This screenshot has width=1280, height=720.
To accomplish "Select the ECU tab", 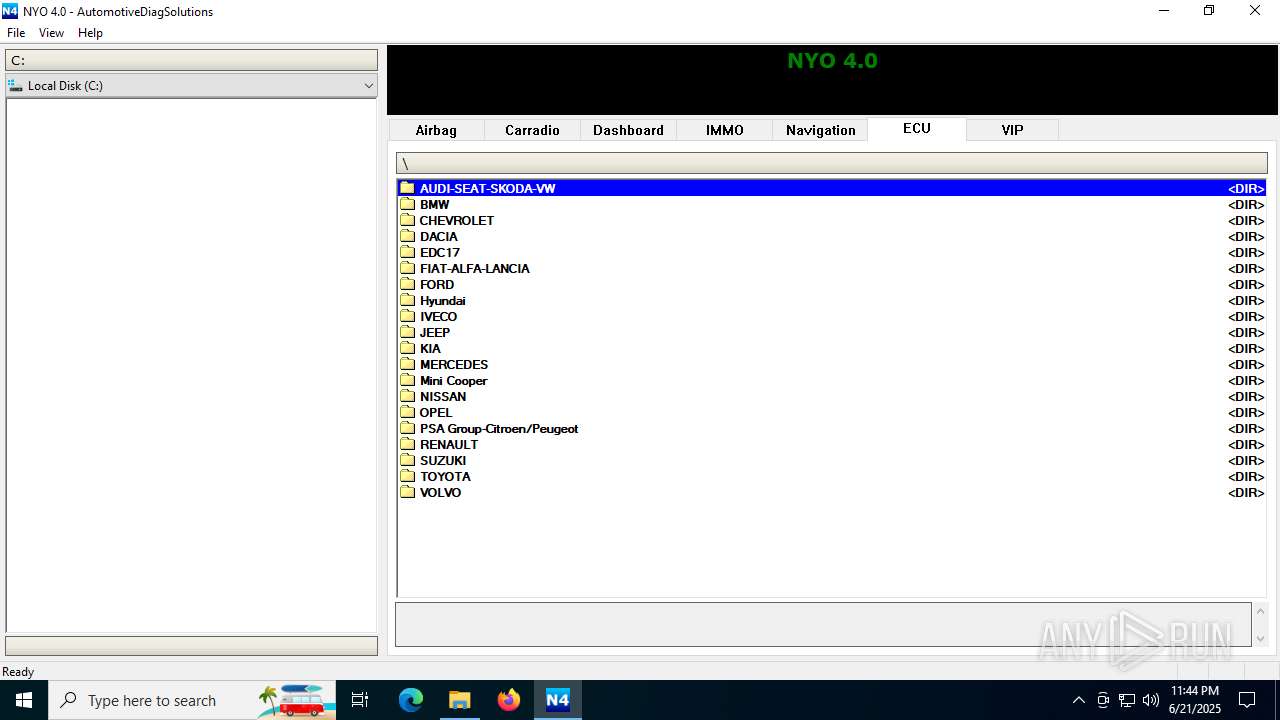I will (x=917, y=129).
